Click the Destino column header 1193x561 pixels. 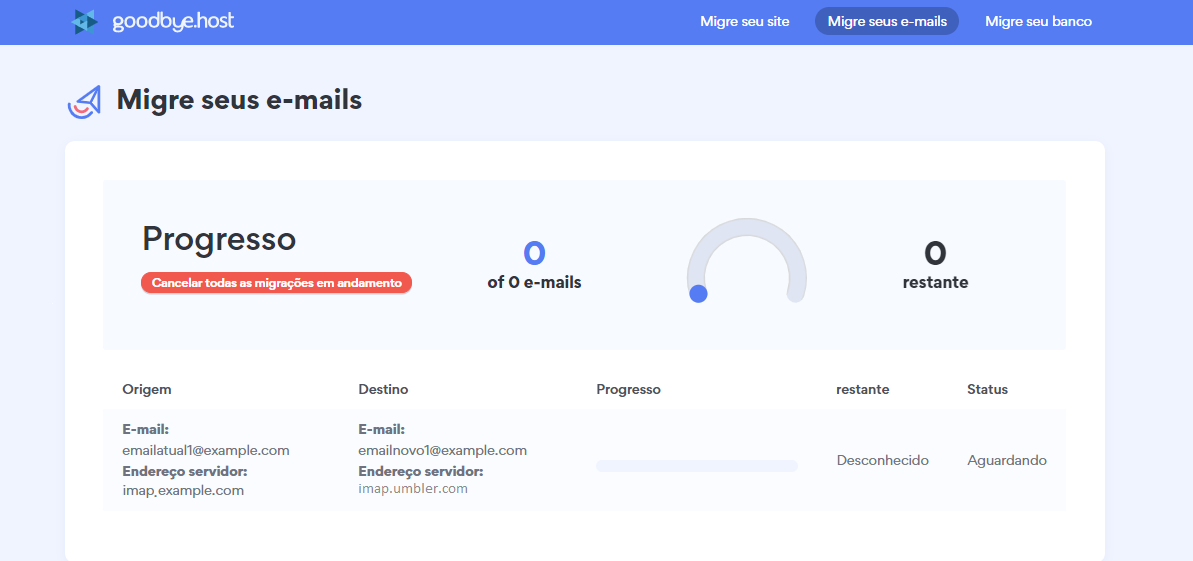click(x=383, y=389)
